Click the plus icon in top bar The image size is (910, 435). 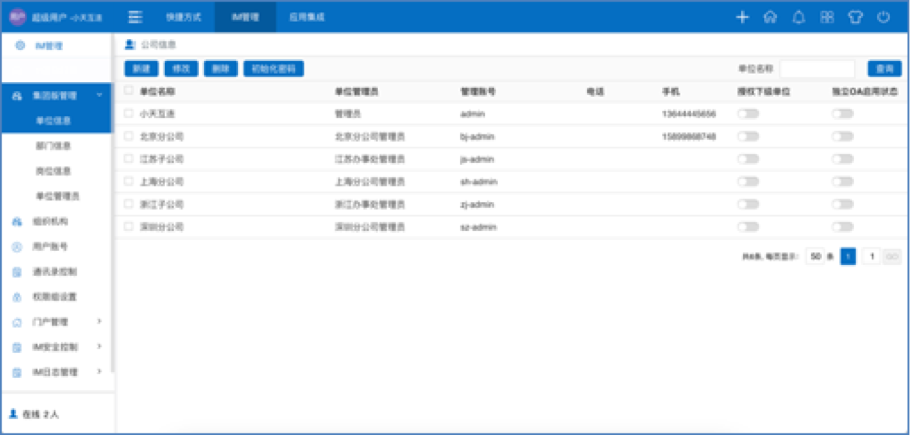point(742,17)
